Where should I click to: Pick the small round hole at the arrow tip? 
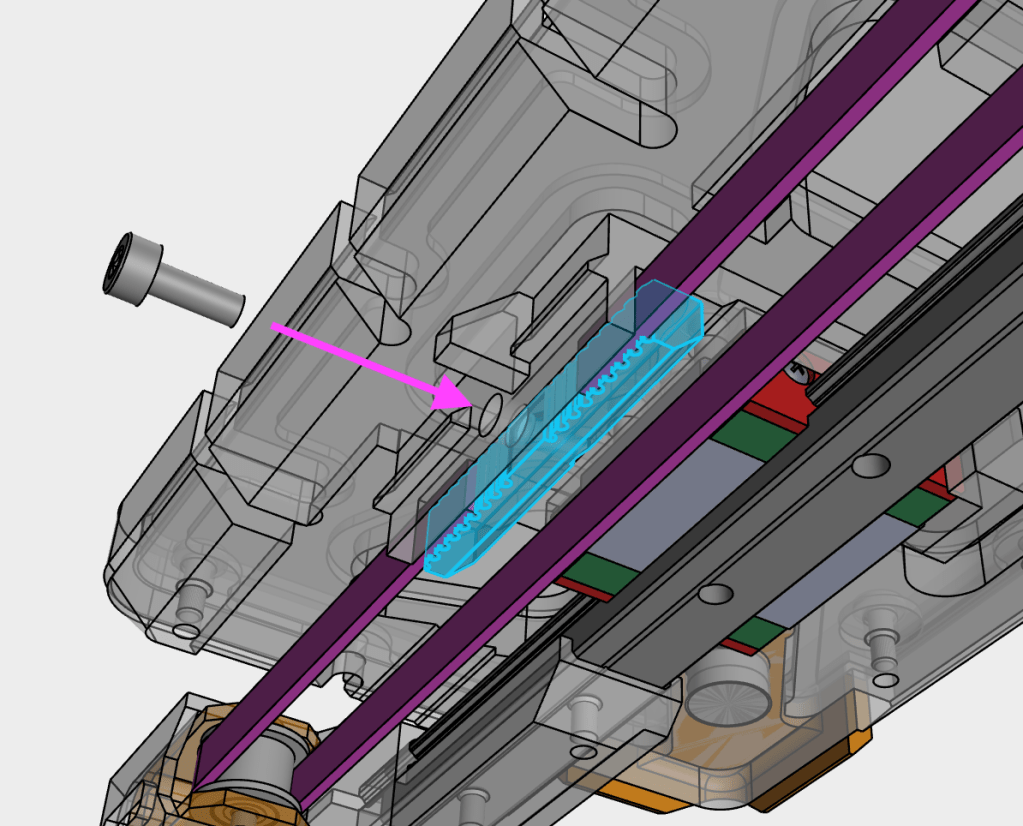[489, 412]
